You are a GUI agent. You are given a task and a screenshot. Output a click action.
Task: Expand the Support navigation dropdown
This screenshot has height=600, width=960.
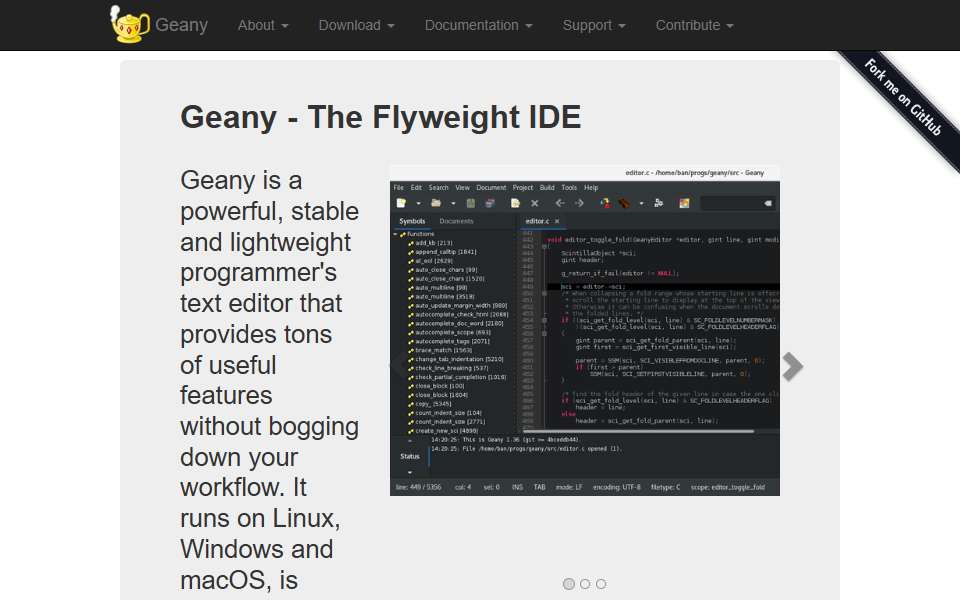pyautogui.click(x=594, y=25)
